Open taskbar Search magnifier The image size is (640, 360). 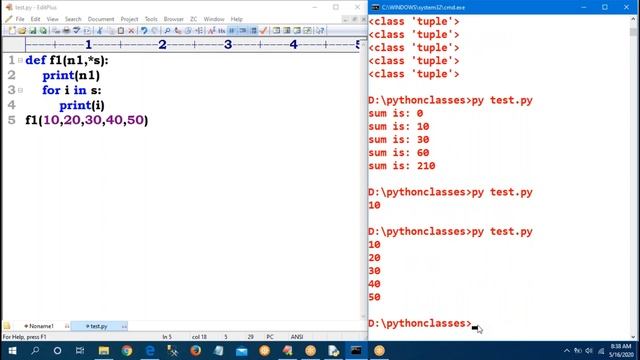(35, 351)
